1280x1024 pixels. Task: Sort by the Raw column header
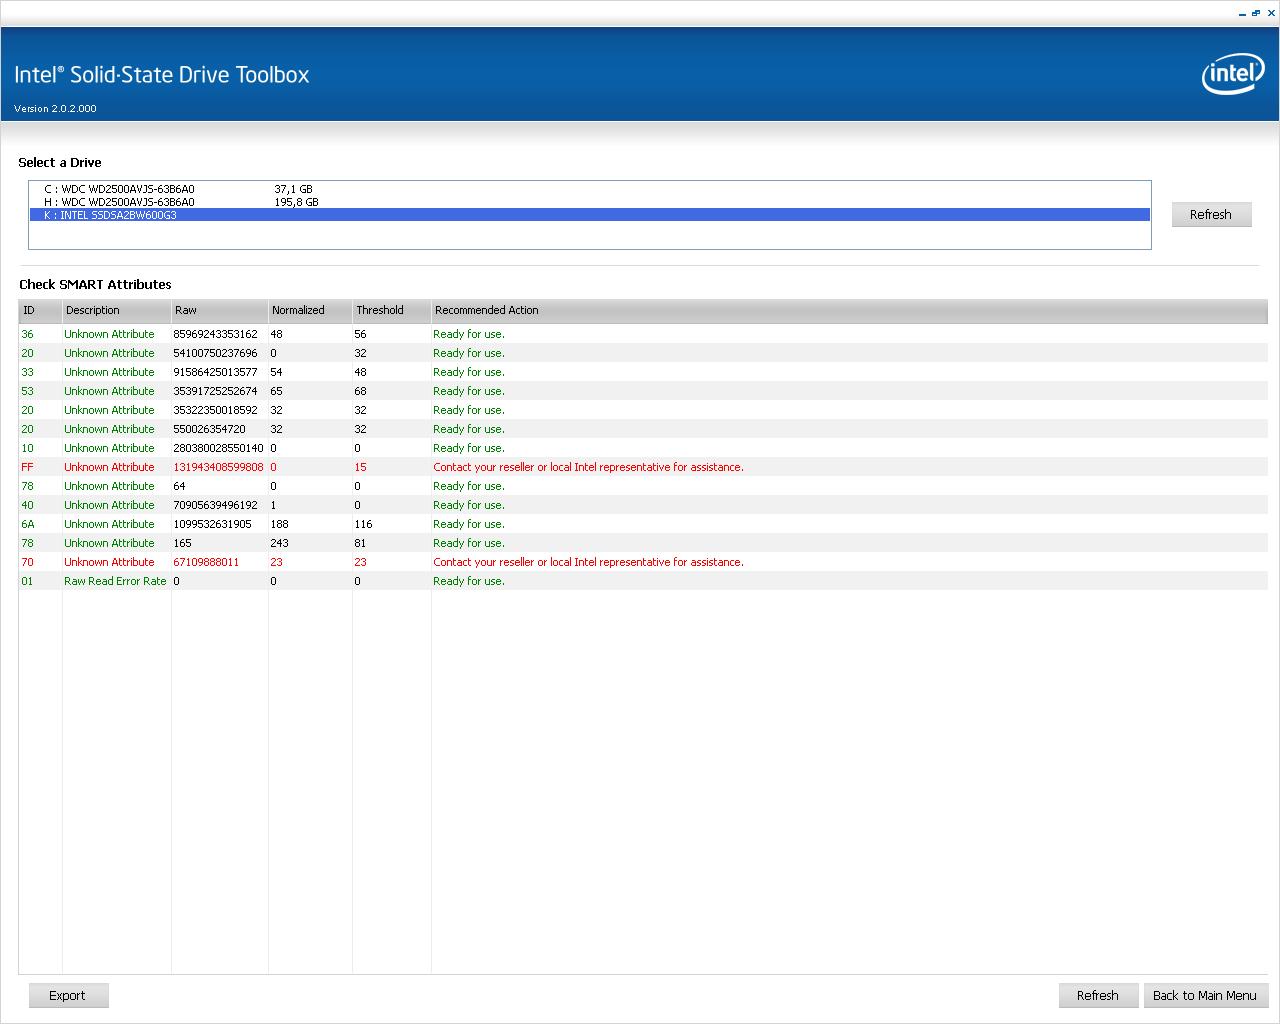219,310
